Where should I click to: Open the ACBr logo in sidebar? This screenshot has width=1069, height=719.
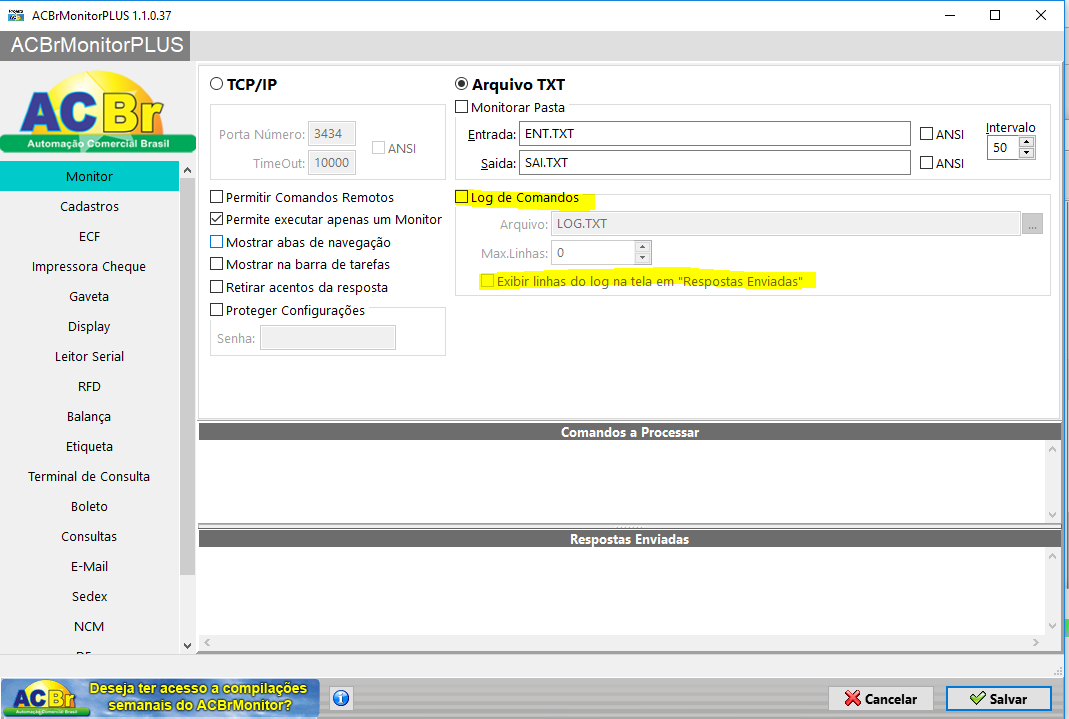[97, 111]
